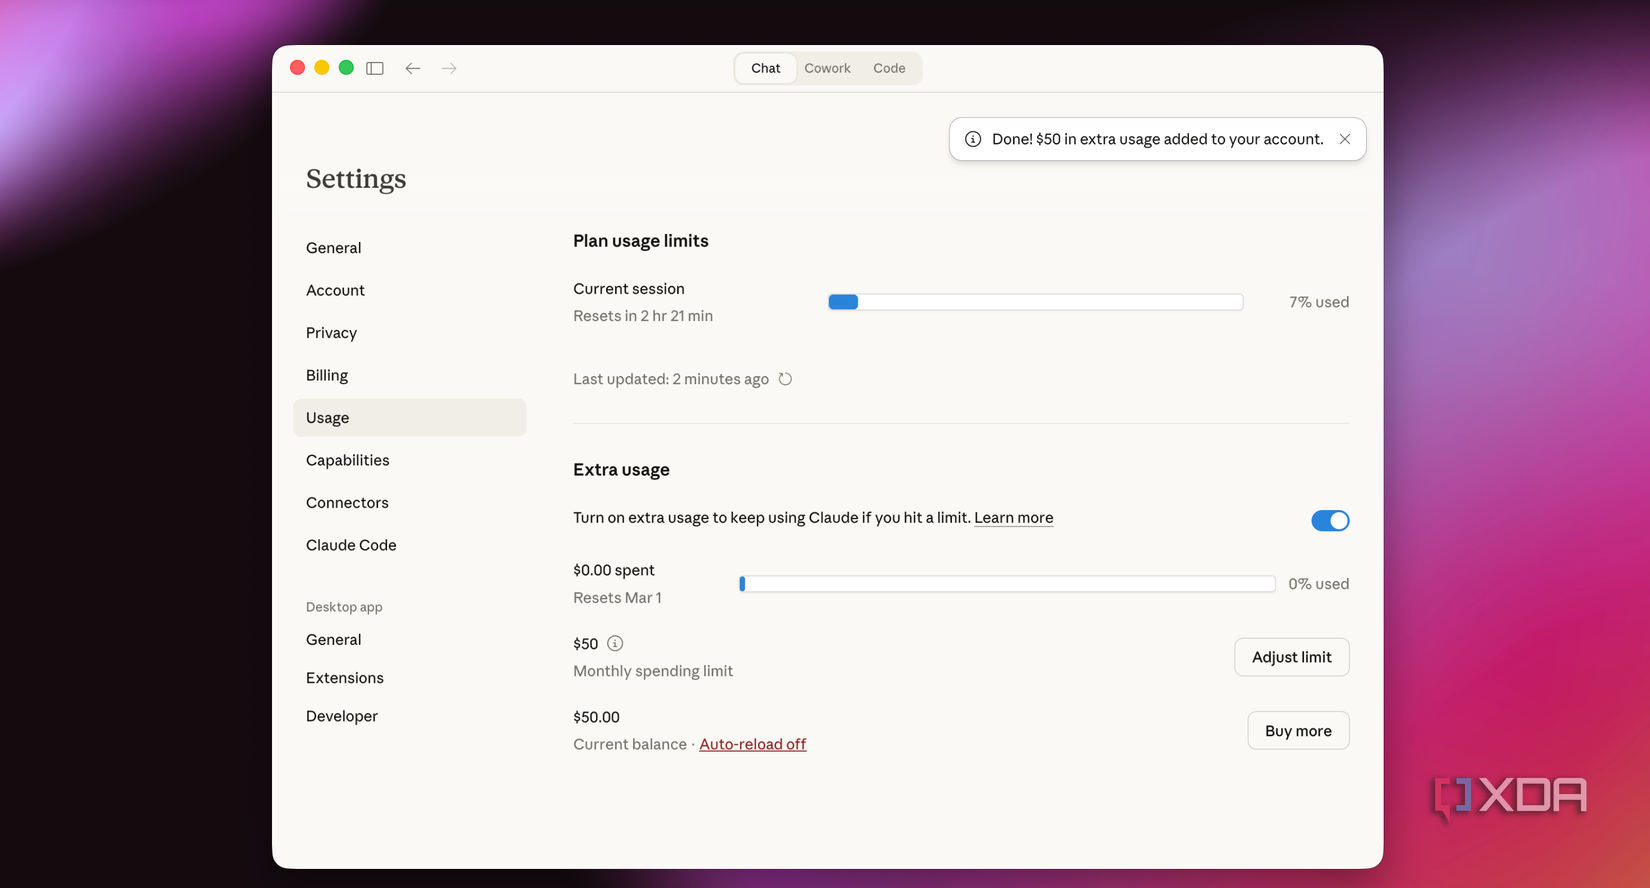
Task: Disable the extra usage toggle
Action: 1329,520
